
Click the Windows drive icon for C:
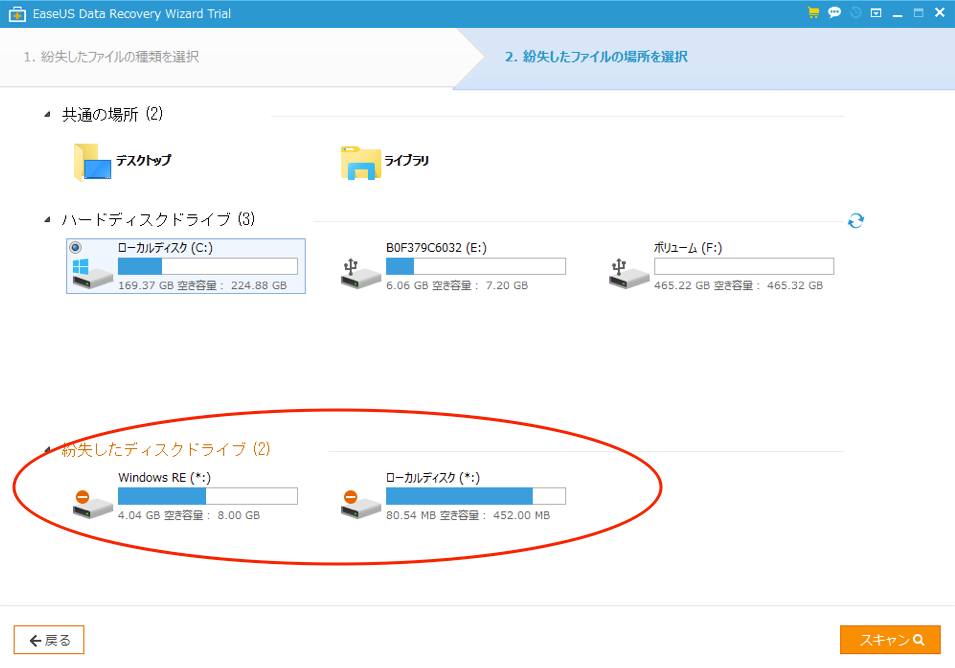pos(92,273)
